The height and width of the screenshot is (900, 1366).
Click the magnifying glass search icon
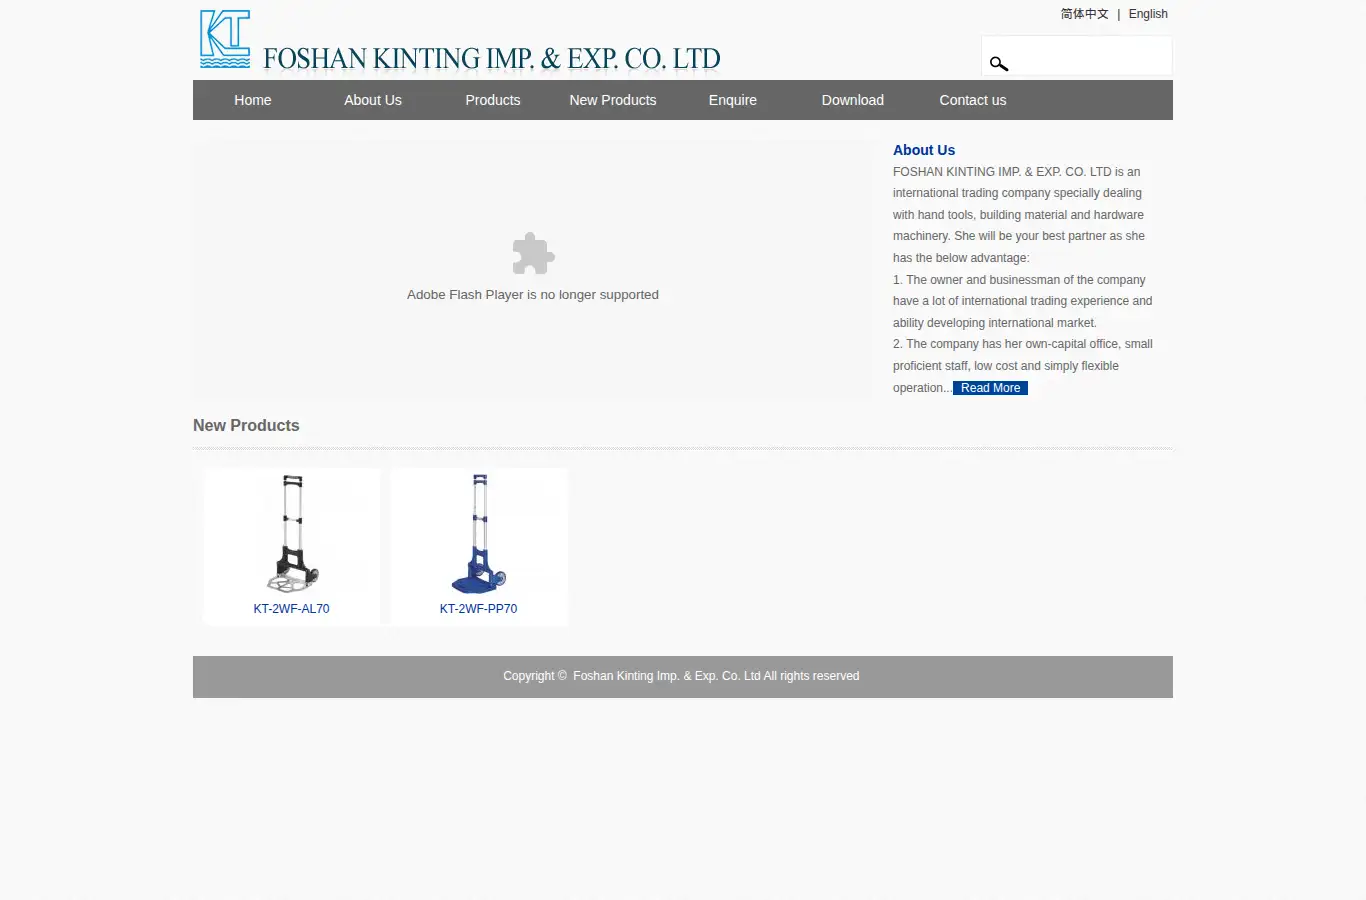(998, 64)
